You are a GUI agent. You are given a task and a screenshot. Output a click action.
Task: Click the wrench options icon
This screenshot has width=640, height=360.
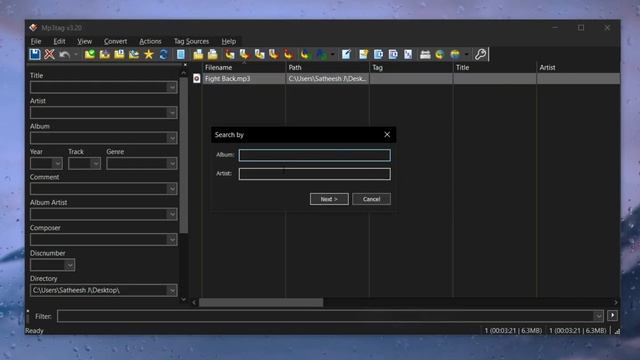(480, 54)
